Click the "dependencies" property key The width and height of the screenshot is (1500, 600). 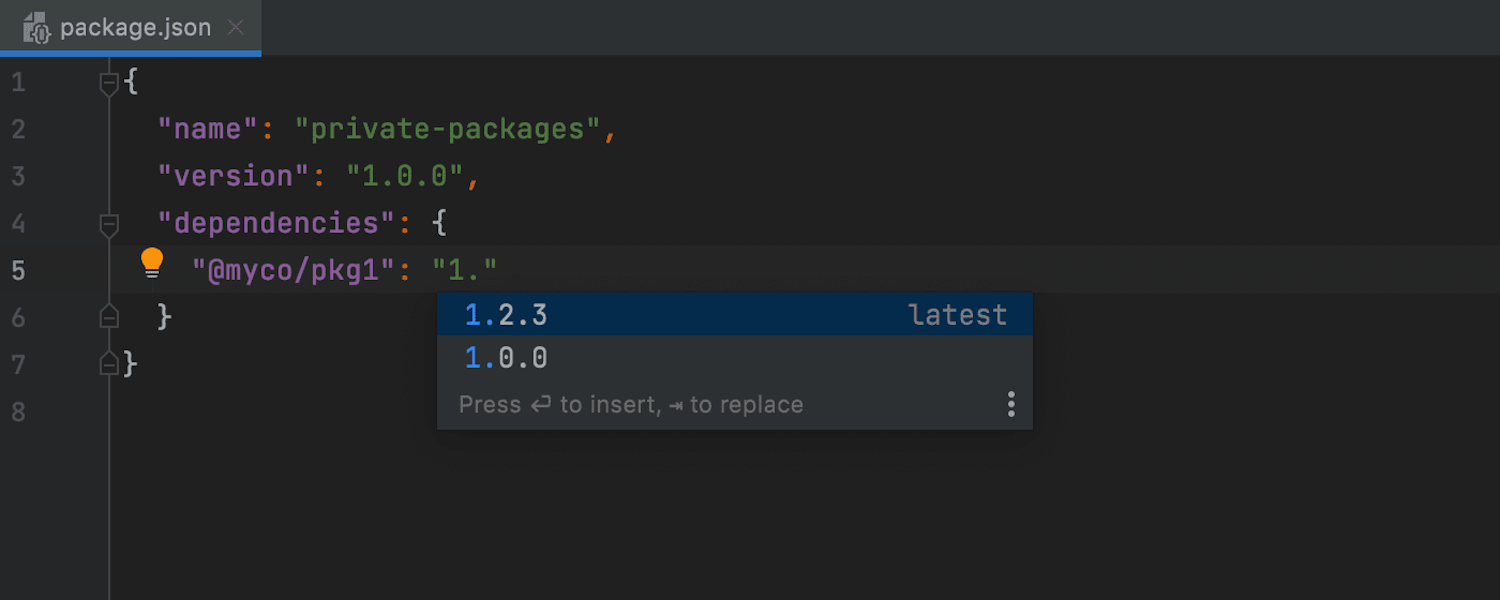(276, 223)
